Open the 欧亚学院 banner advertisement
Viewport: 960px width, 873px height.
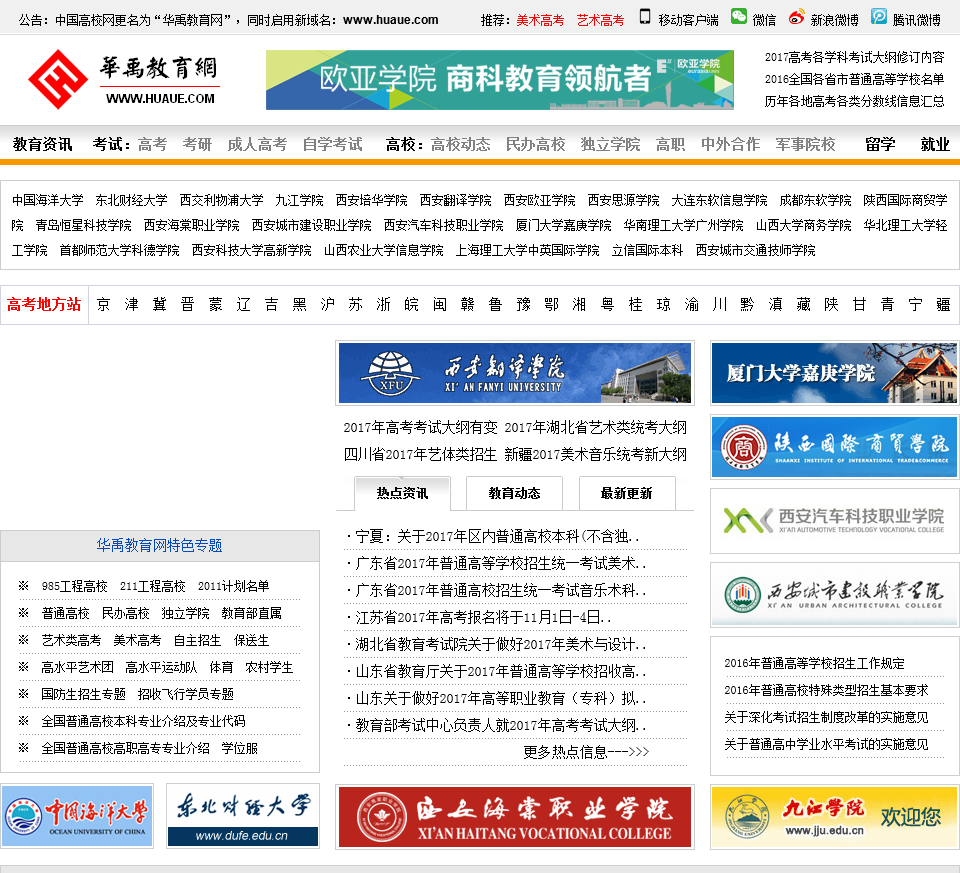point(500,80)
